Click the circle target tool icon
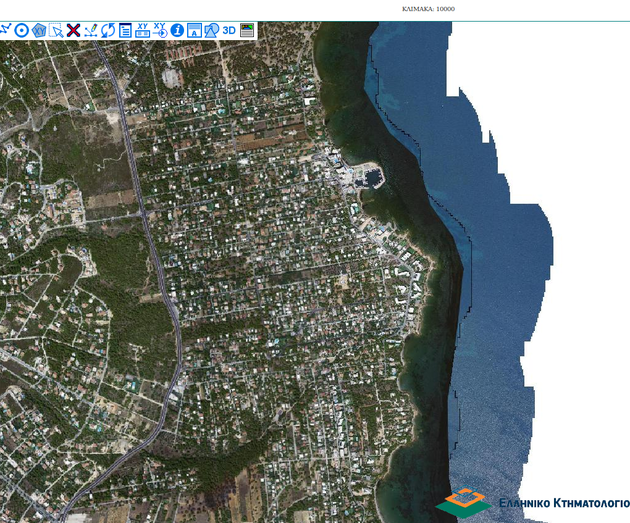The image size is (630, 523). coord(22,31)
